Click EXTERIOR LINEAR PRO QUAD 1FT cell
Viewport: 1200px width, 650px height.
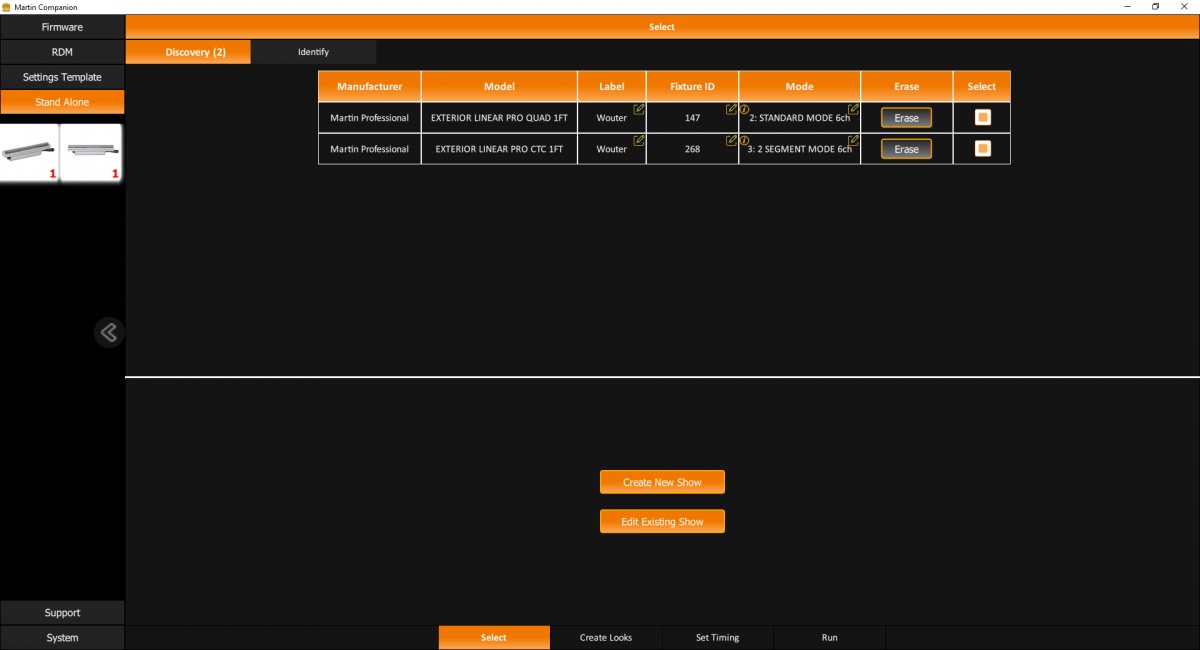point(499,118)
